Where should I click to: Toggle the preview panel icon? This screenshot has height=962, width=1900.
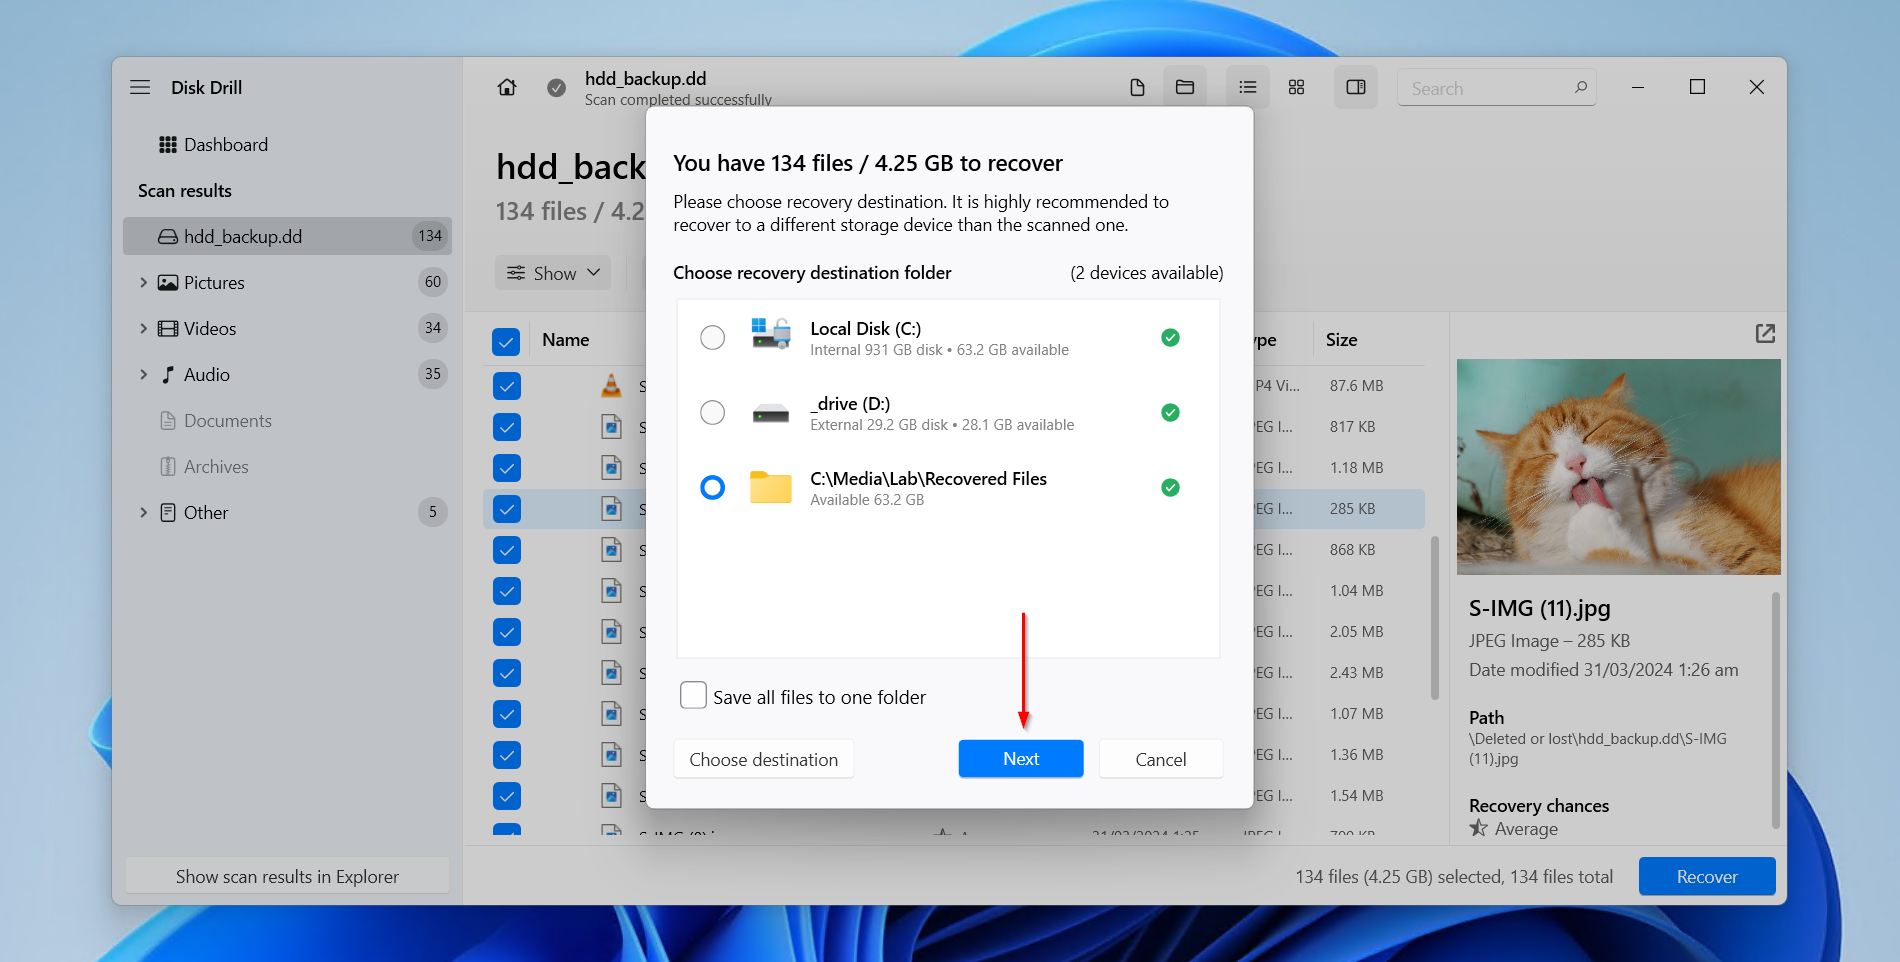click(1356, 87)
